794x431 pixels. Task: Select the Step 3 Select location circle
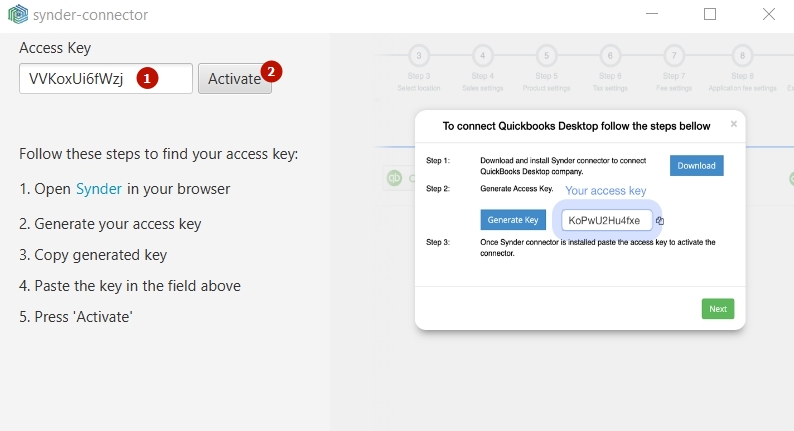pos(419,56)
